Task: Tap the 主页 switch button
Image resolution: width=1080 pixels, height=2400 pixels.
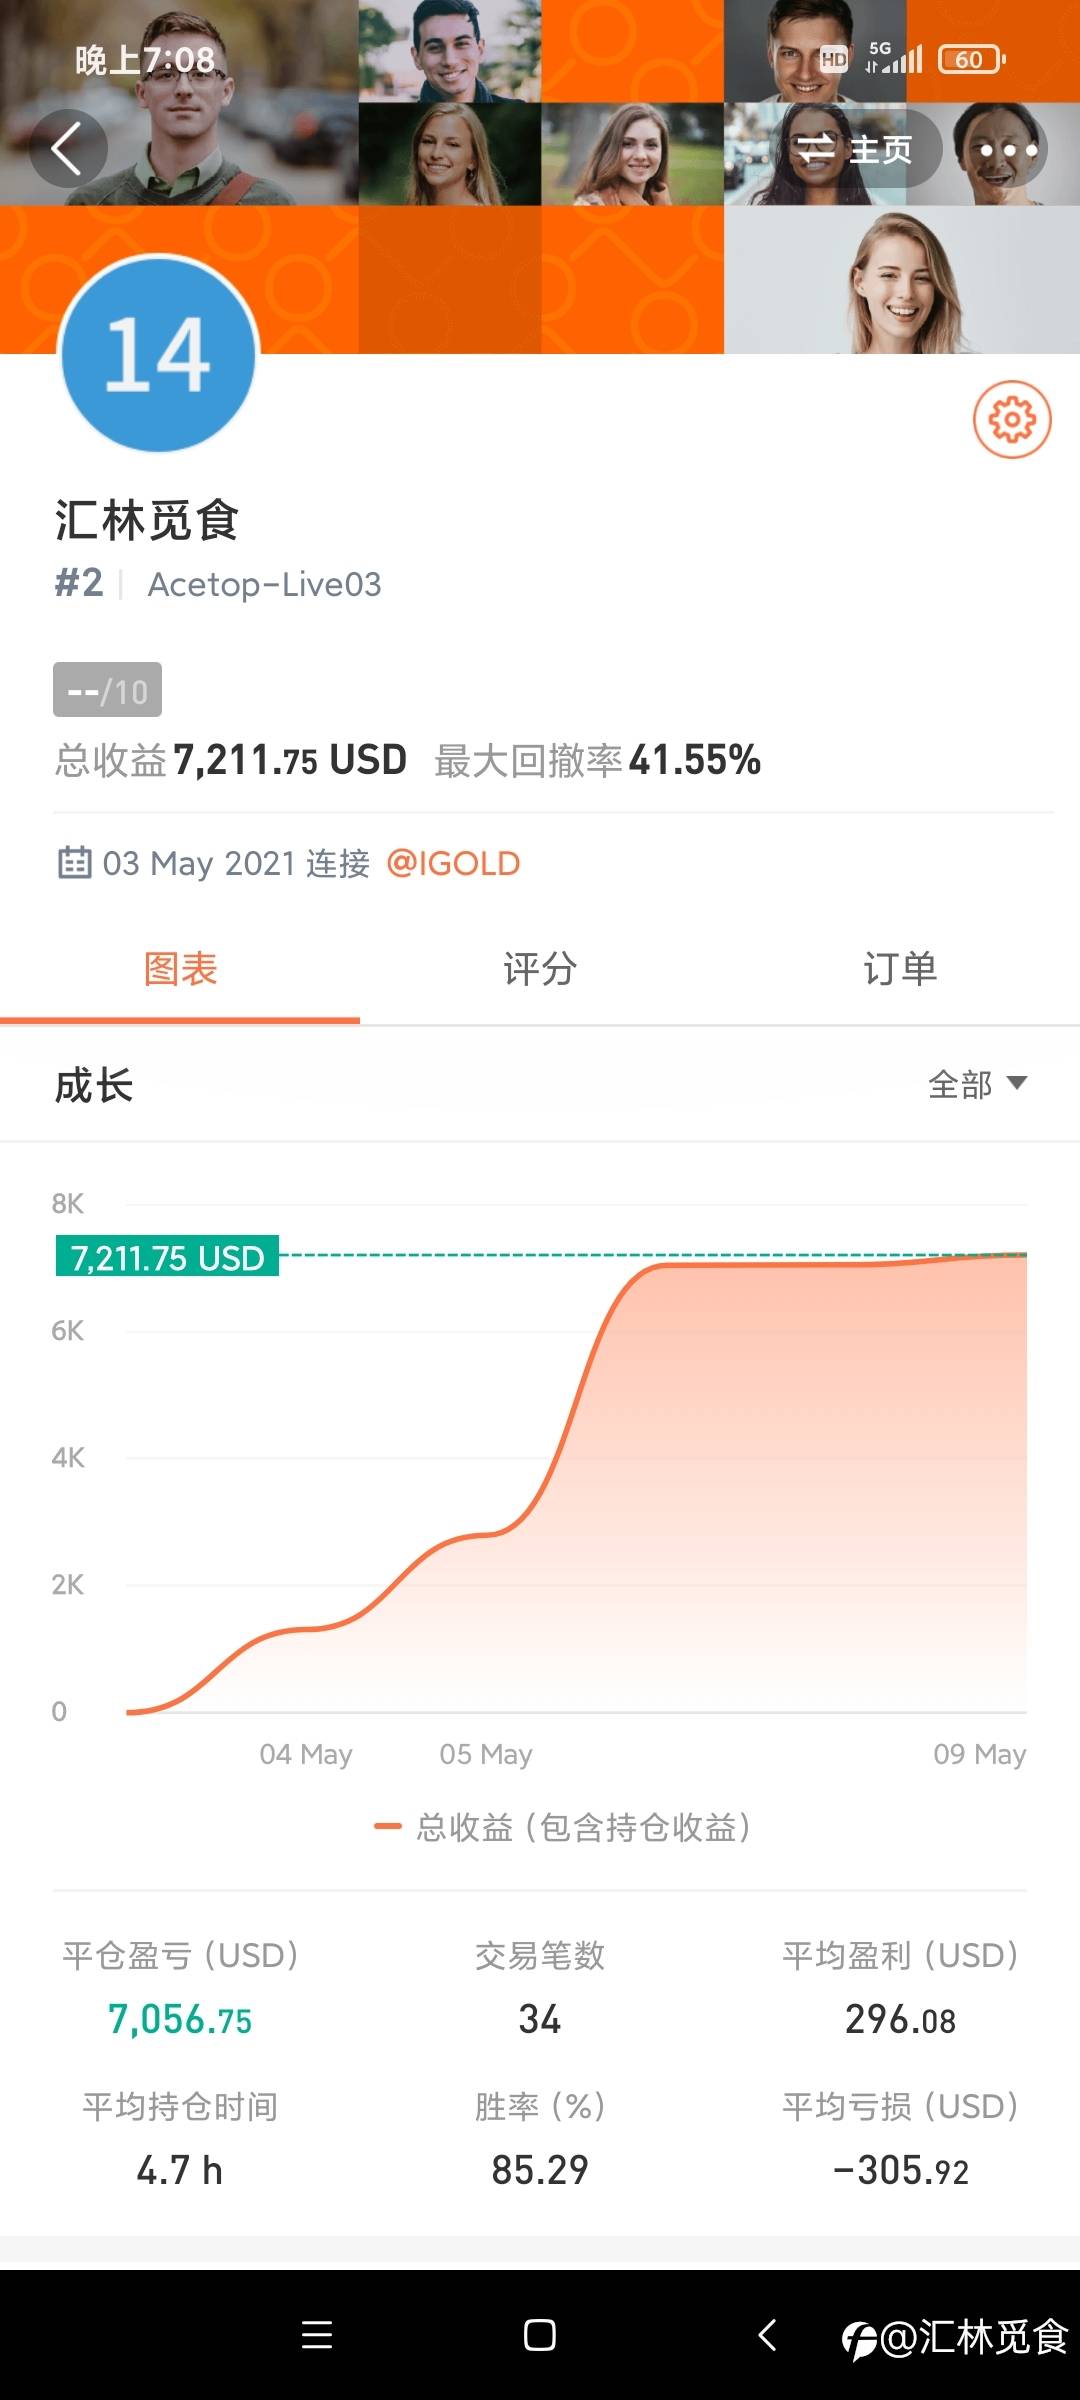Action: click(855, 150)
